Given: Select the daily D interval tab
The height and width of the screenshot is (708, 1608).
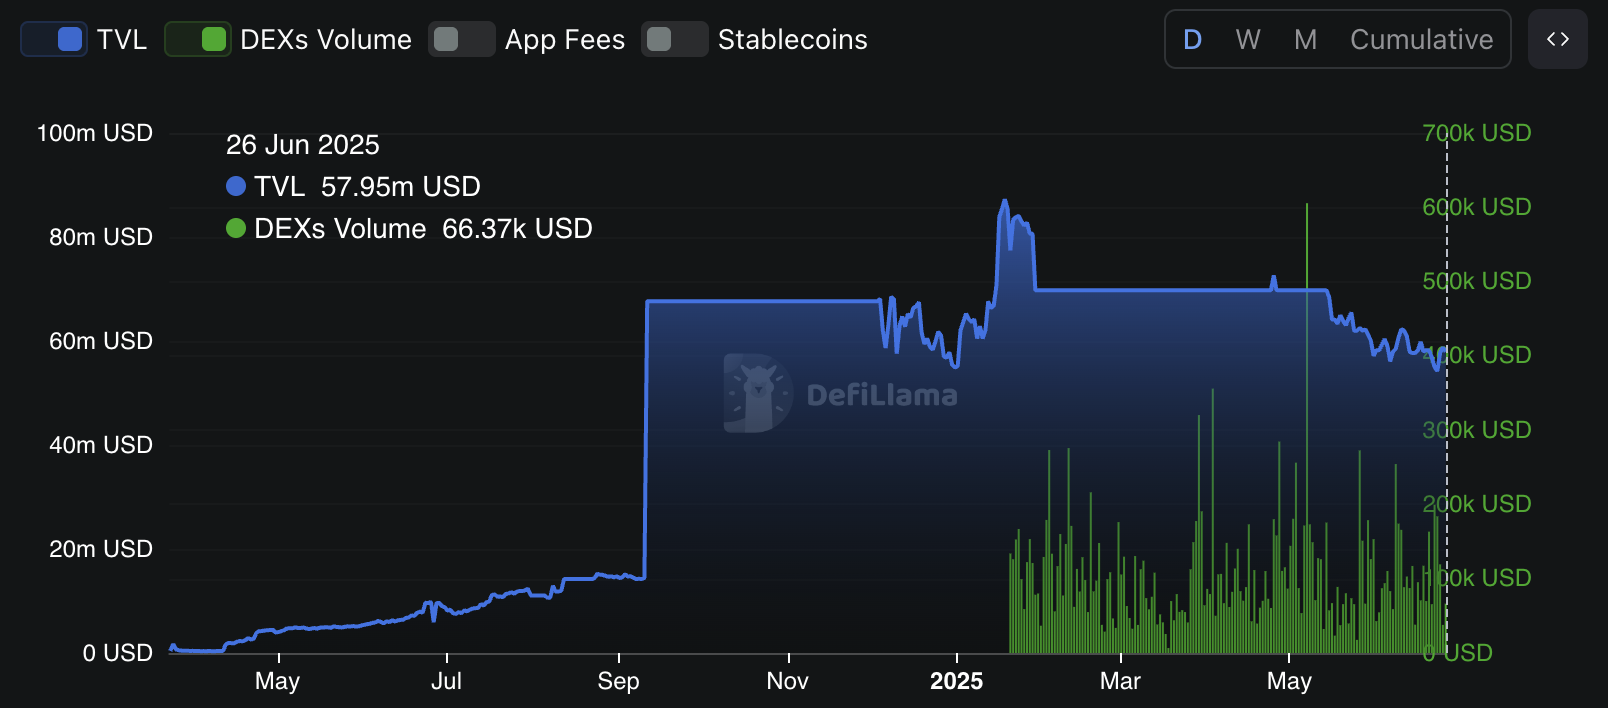Looking at the screenshot, I should (x=1192, y=39).
